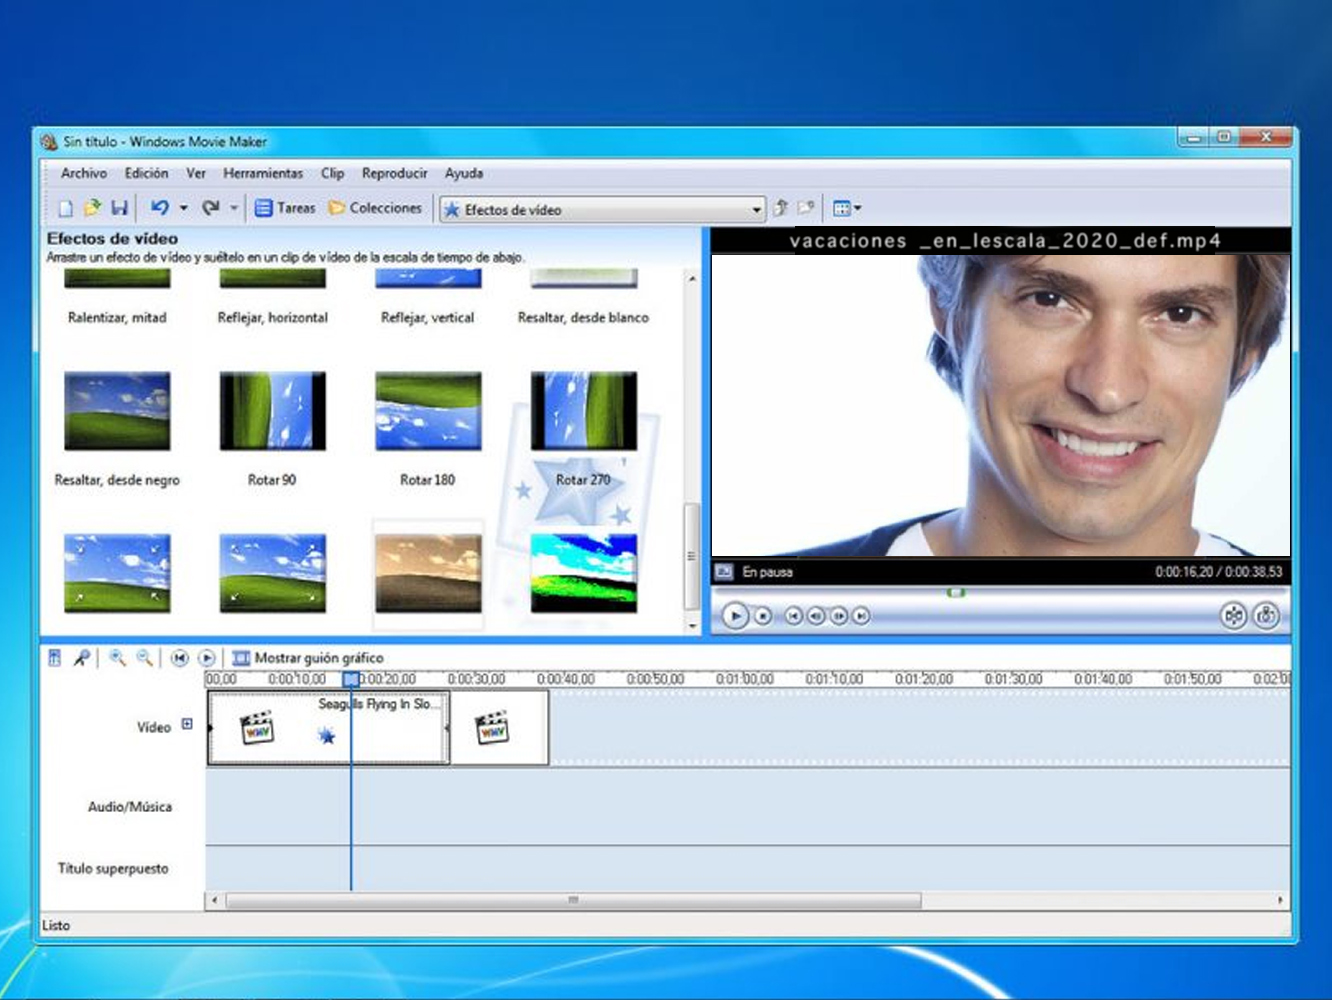This screenshot has width=1332, height=1000.
Task: Create a new project with the blank page icon
Action: [x=66, y=208]
